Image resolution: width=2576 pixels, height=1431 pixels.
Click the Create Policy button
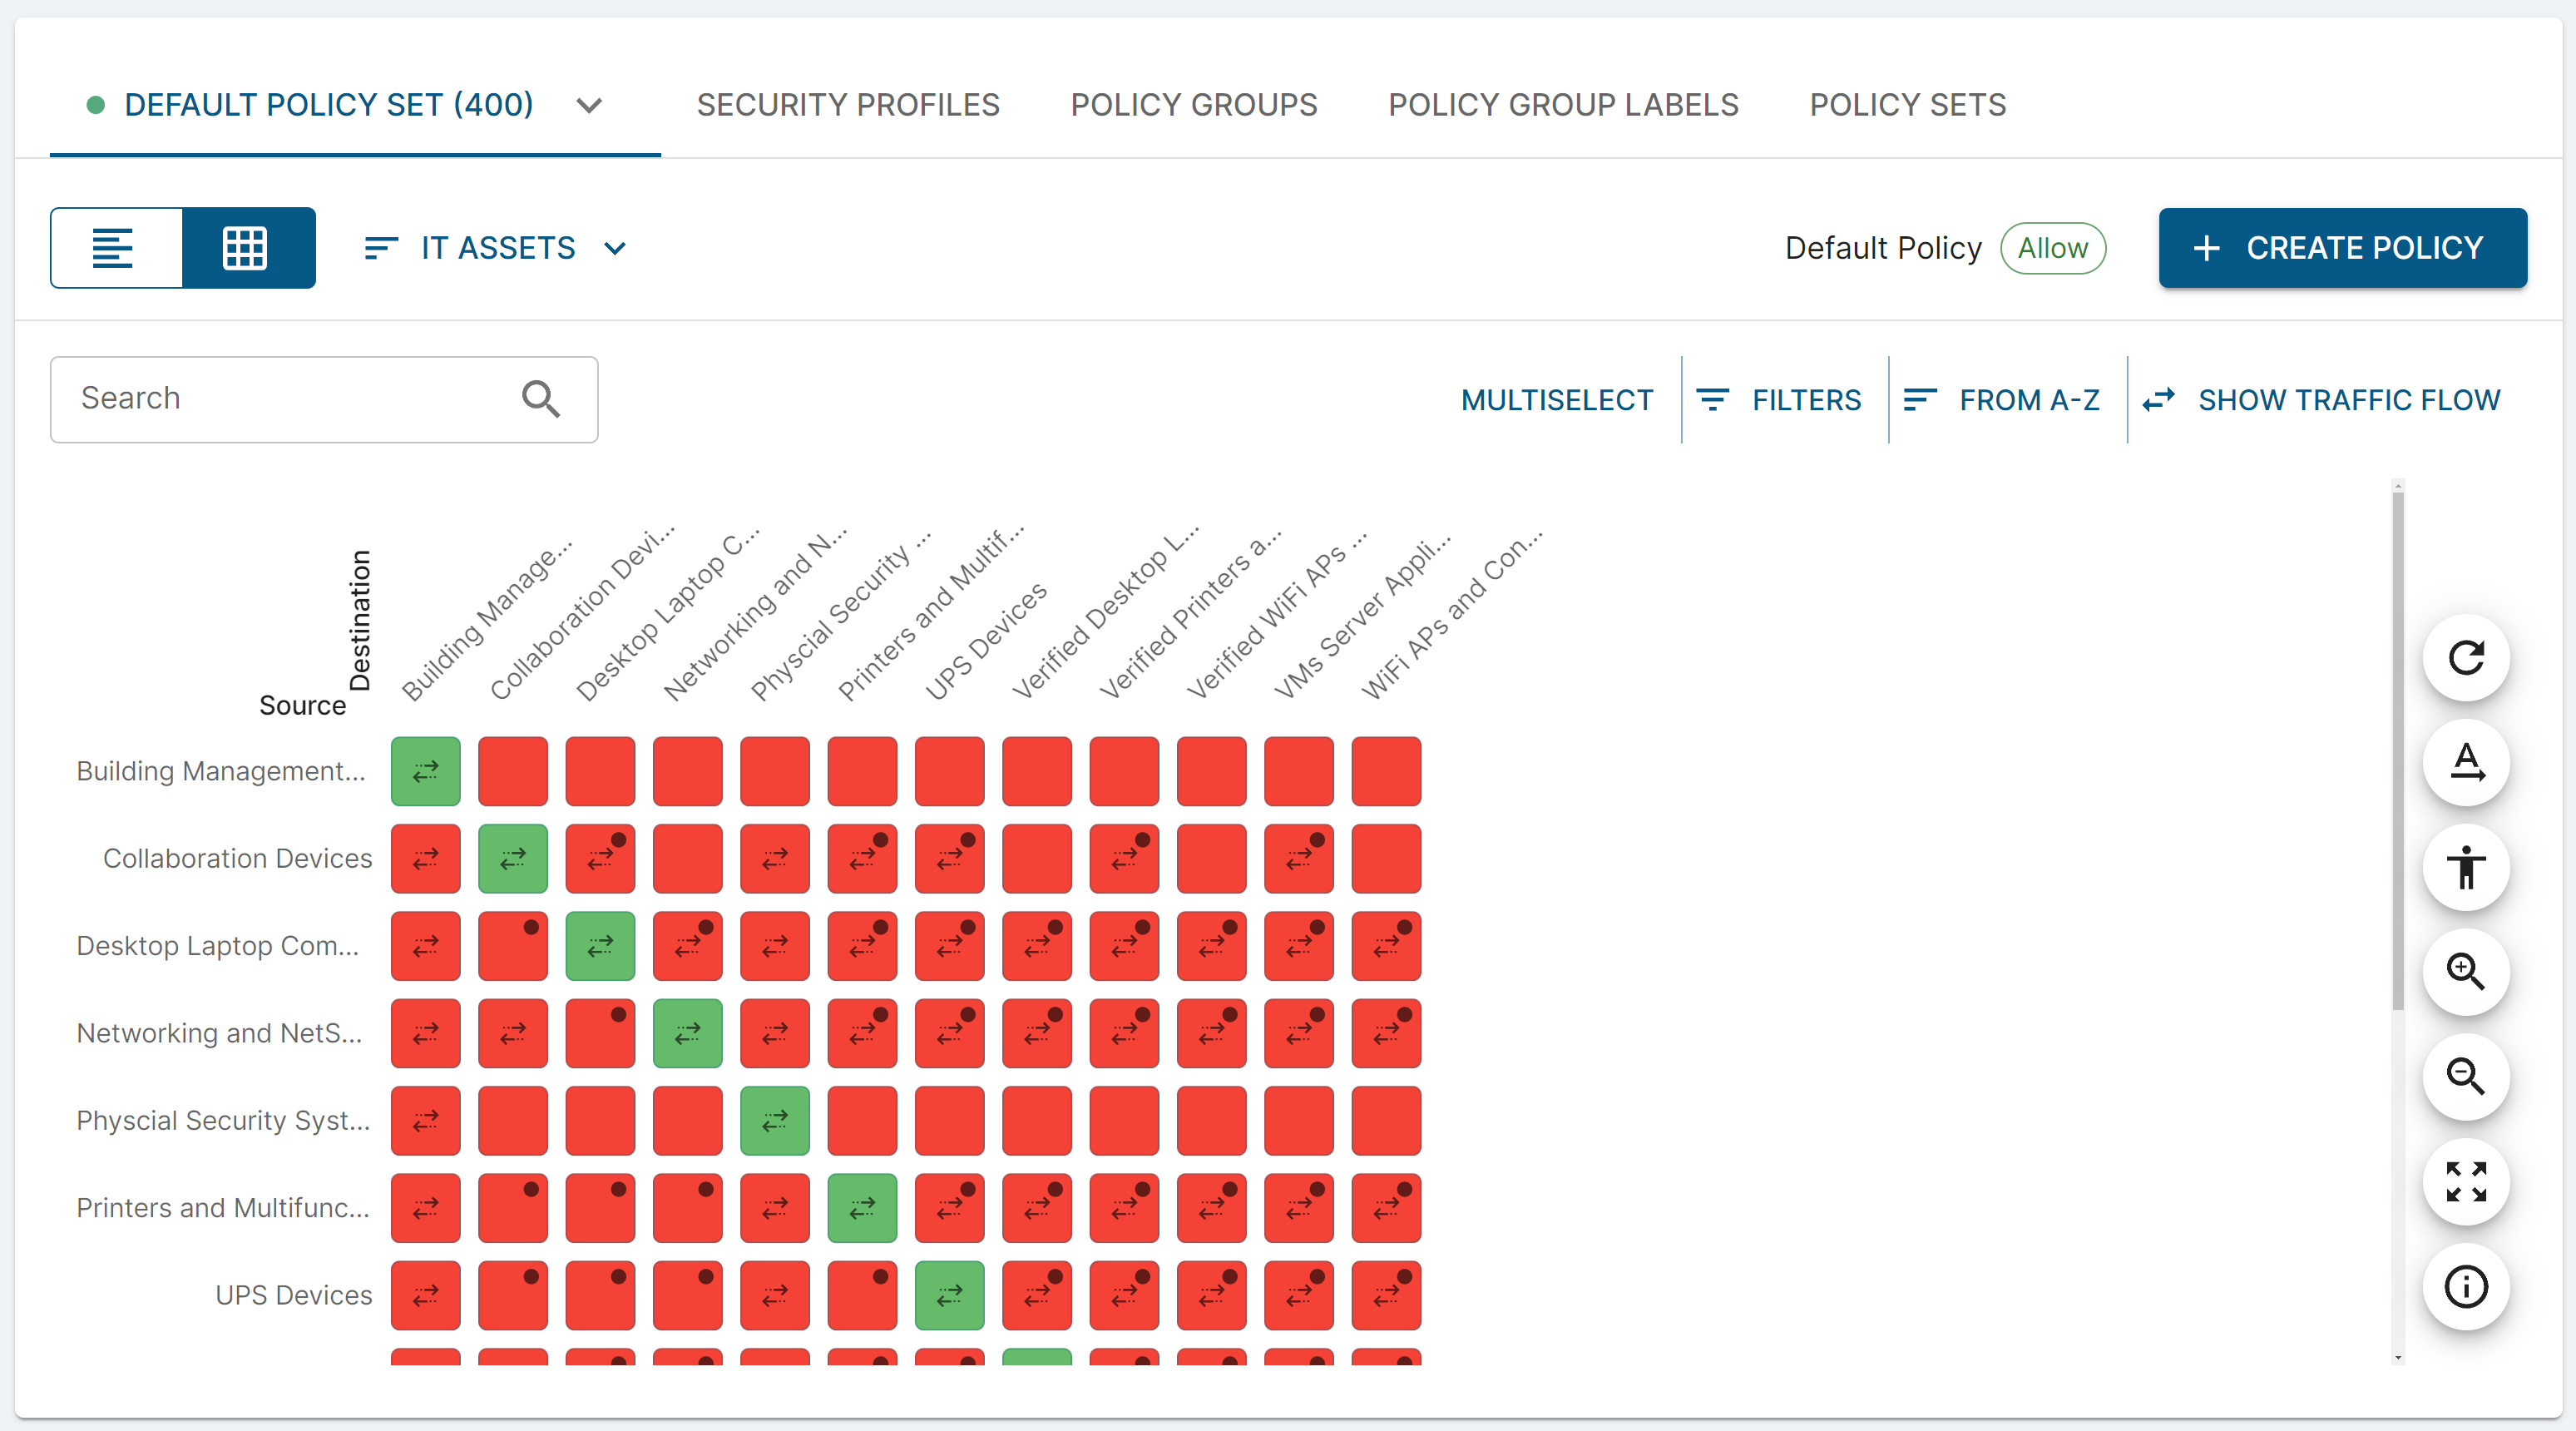click(2341, 248)
